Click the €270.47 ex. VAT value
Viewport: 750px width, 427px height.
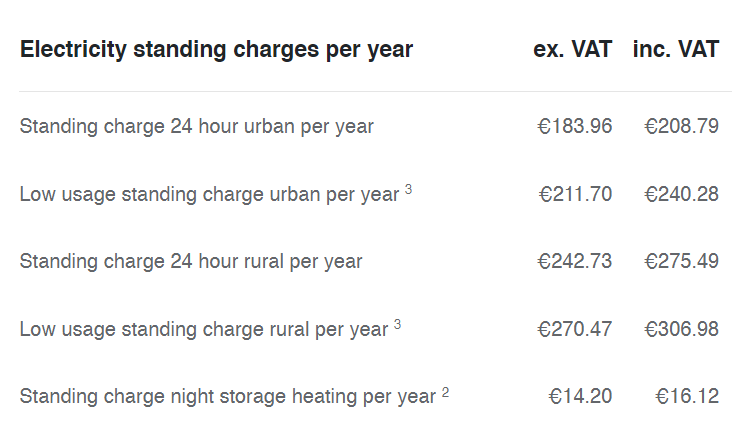click(574, 329)
